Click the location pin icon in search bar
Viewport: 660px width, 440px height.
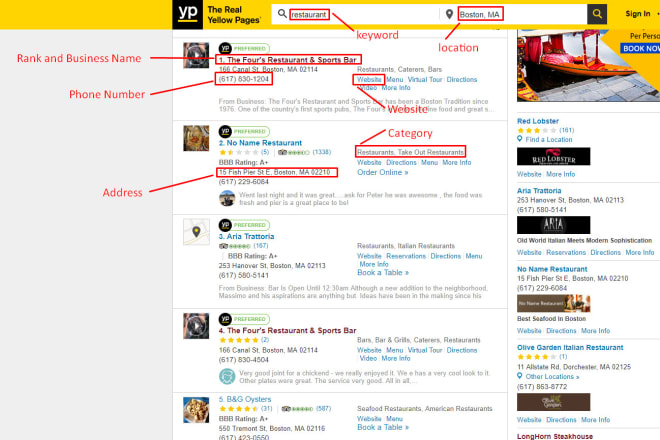point(449,14)
